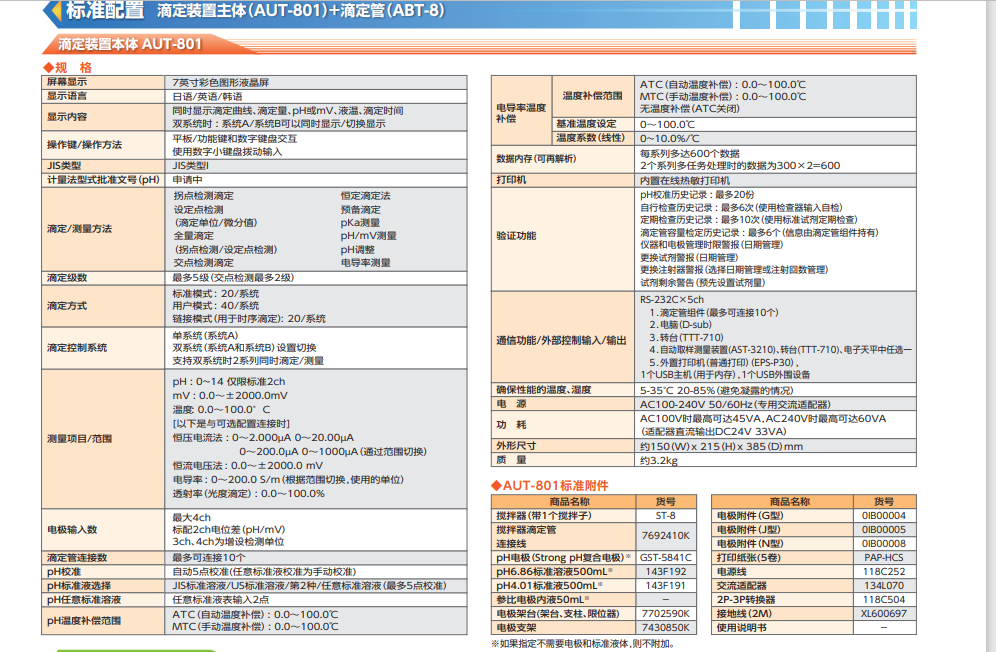The image size is (996, 652).
Task: Click the '通信功能/外部控制输入/输出' label
Action: [561, 340]
